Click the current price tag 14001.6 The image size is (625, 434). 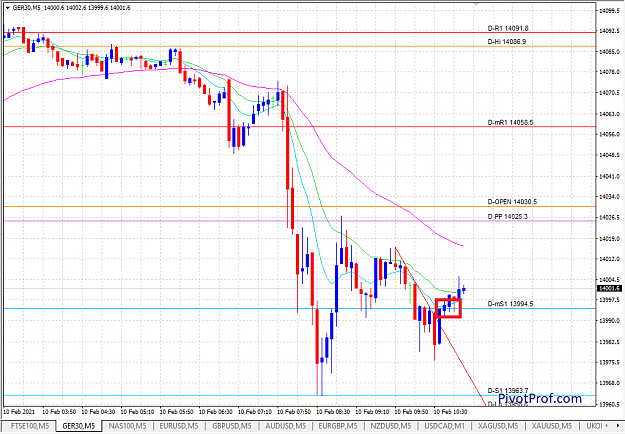tap(609, 288)
